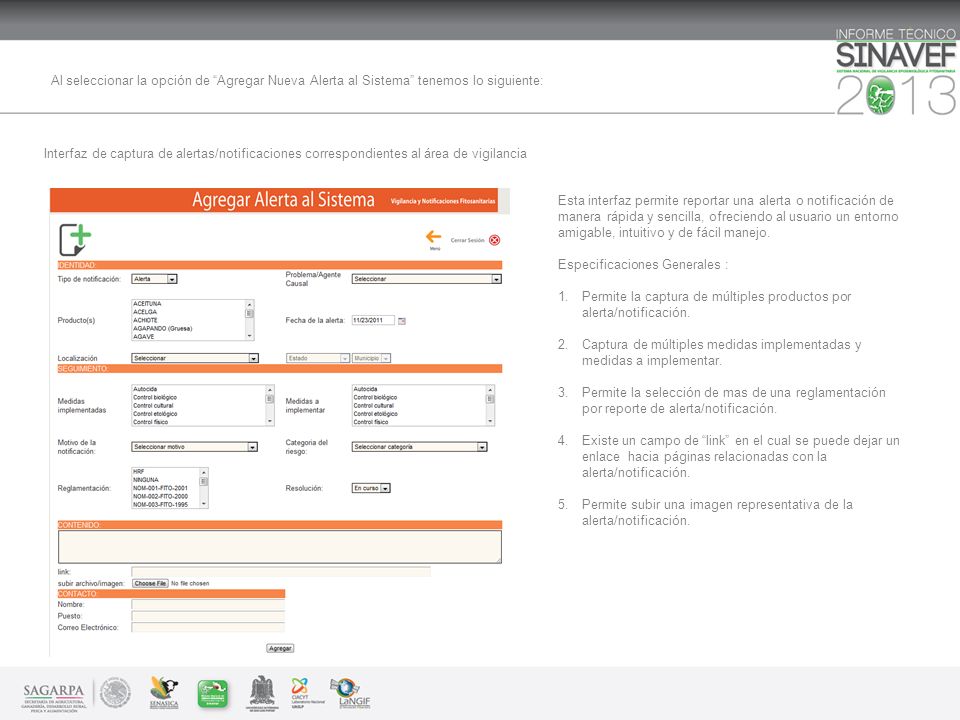The image size is (960, 720).
Task: Click the Choose File button
Action: tap(150, 583)
